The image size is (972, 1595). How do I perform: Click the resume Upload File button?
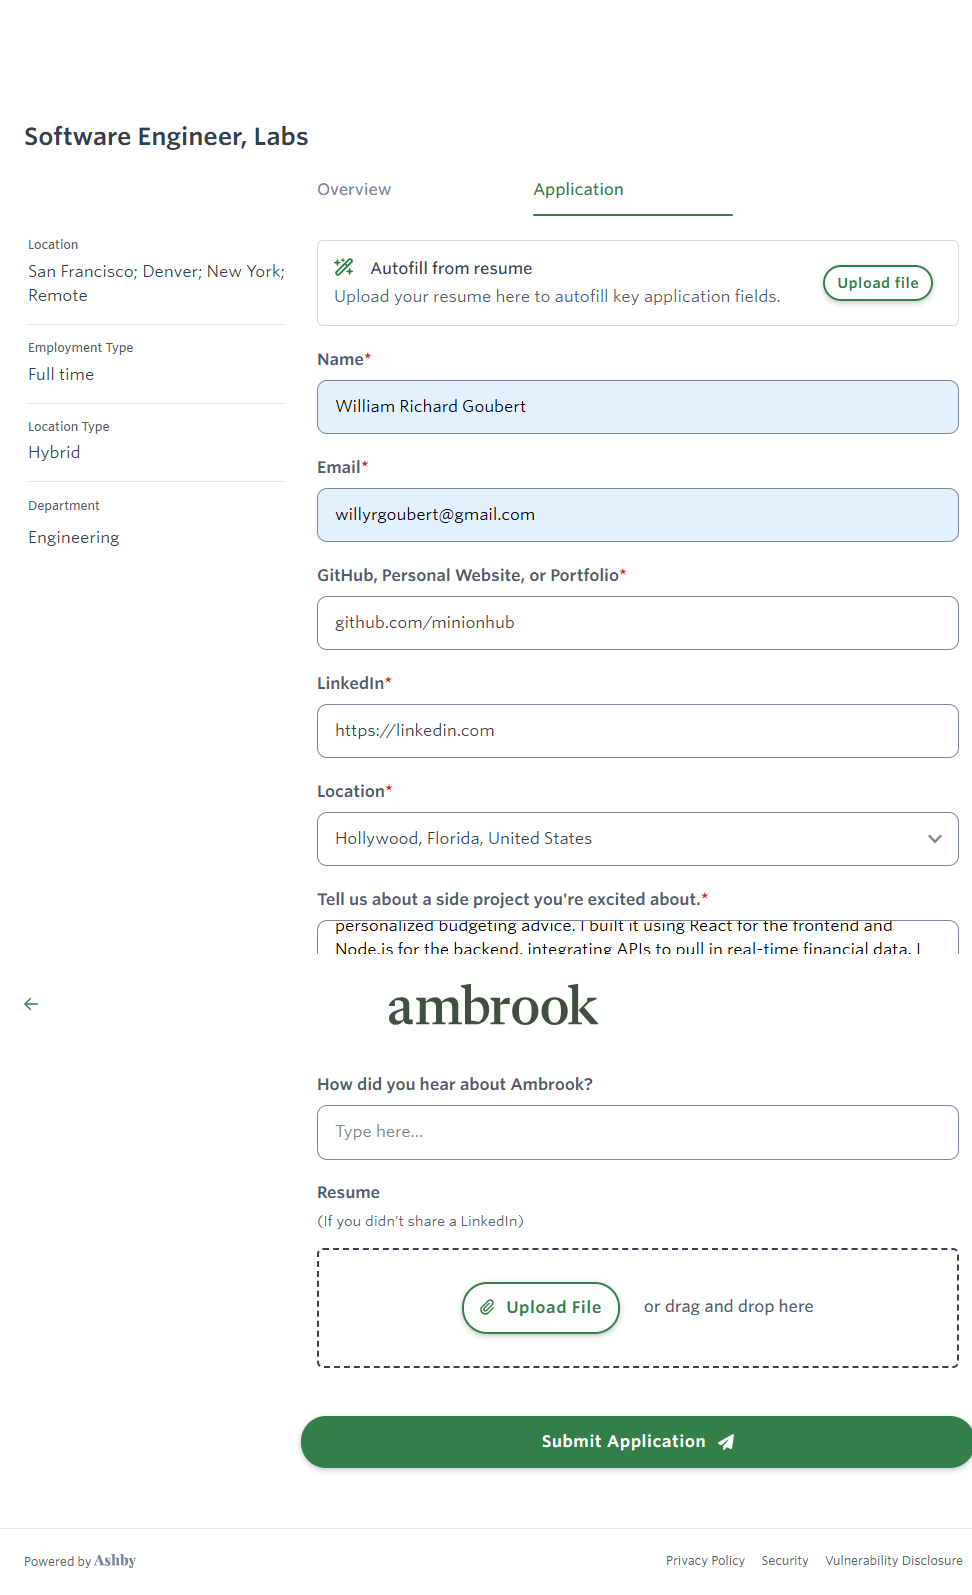coord(541,1307)
